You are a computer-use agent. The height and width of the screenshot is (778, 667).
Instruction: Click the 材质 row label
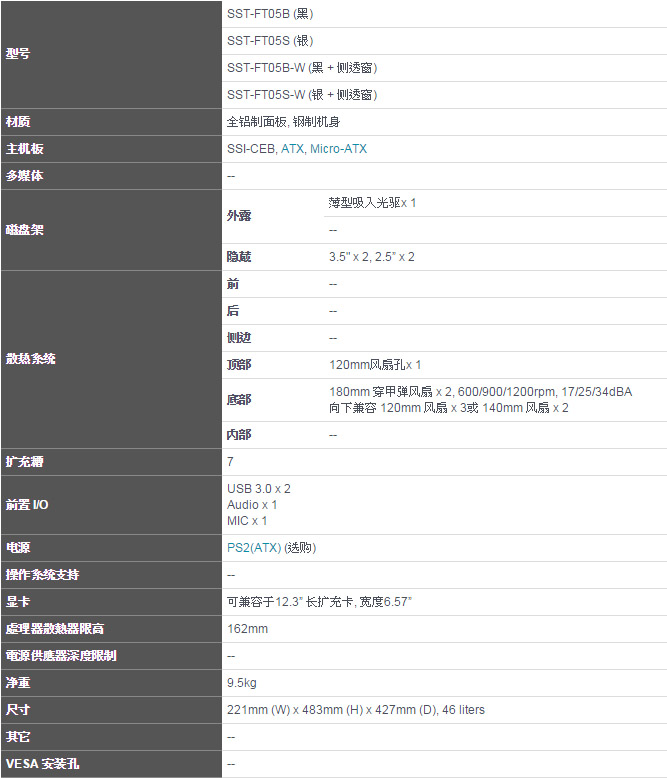point(18,122)
